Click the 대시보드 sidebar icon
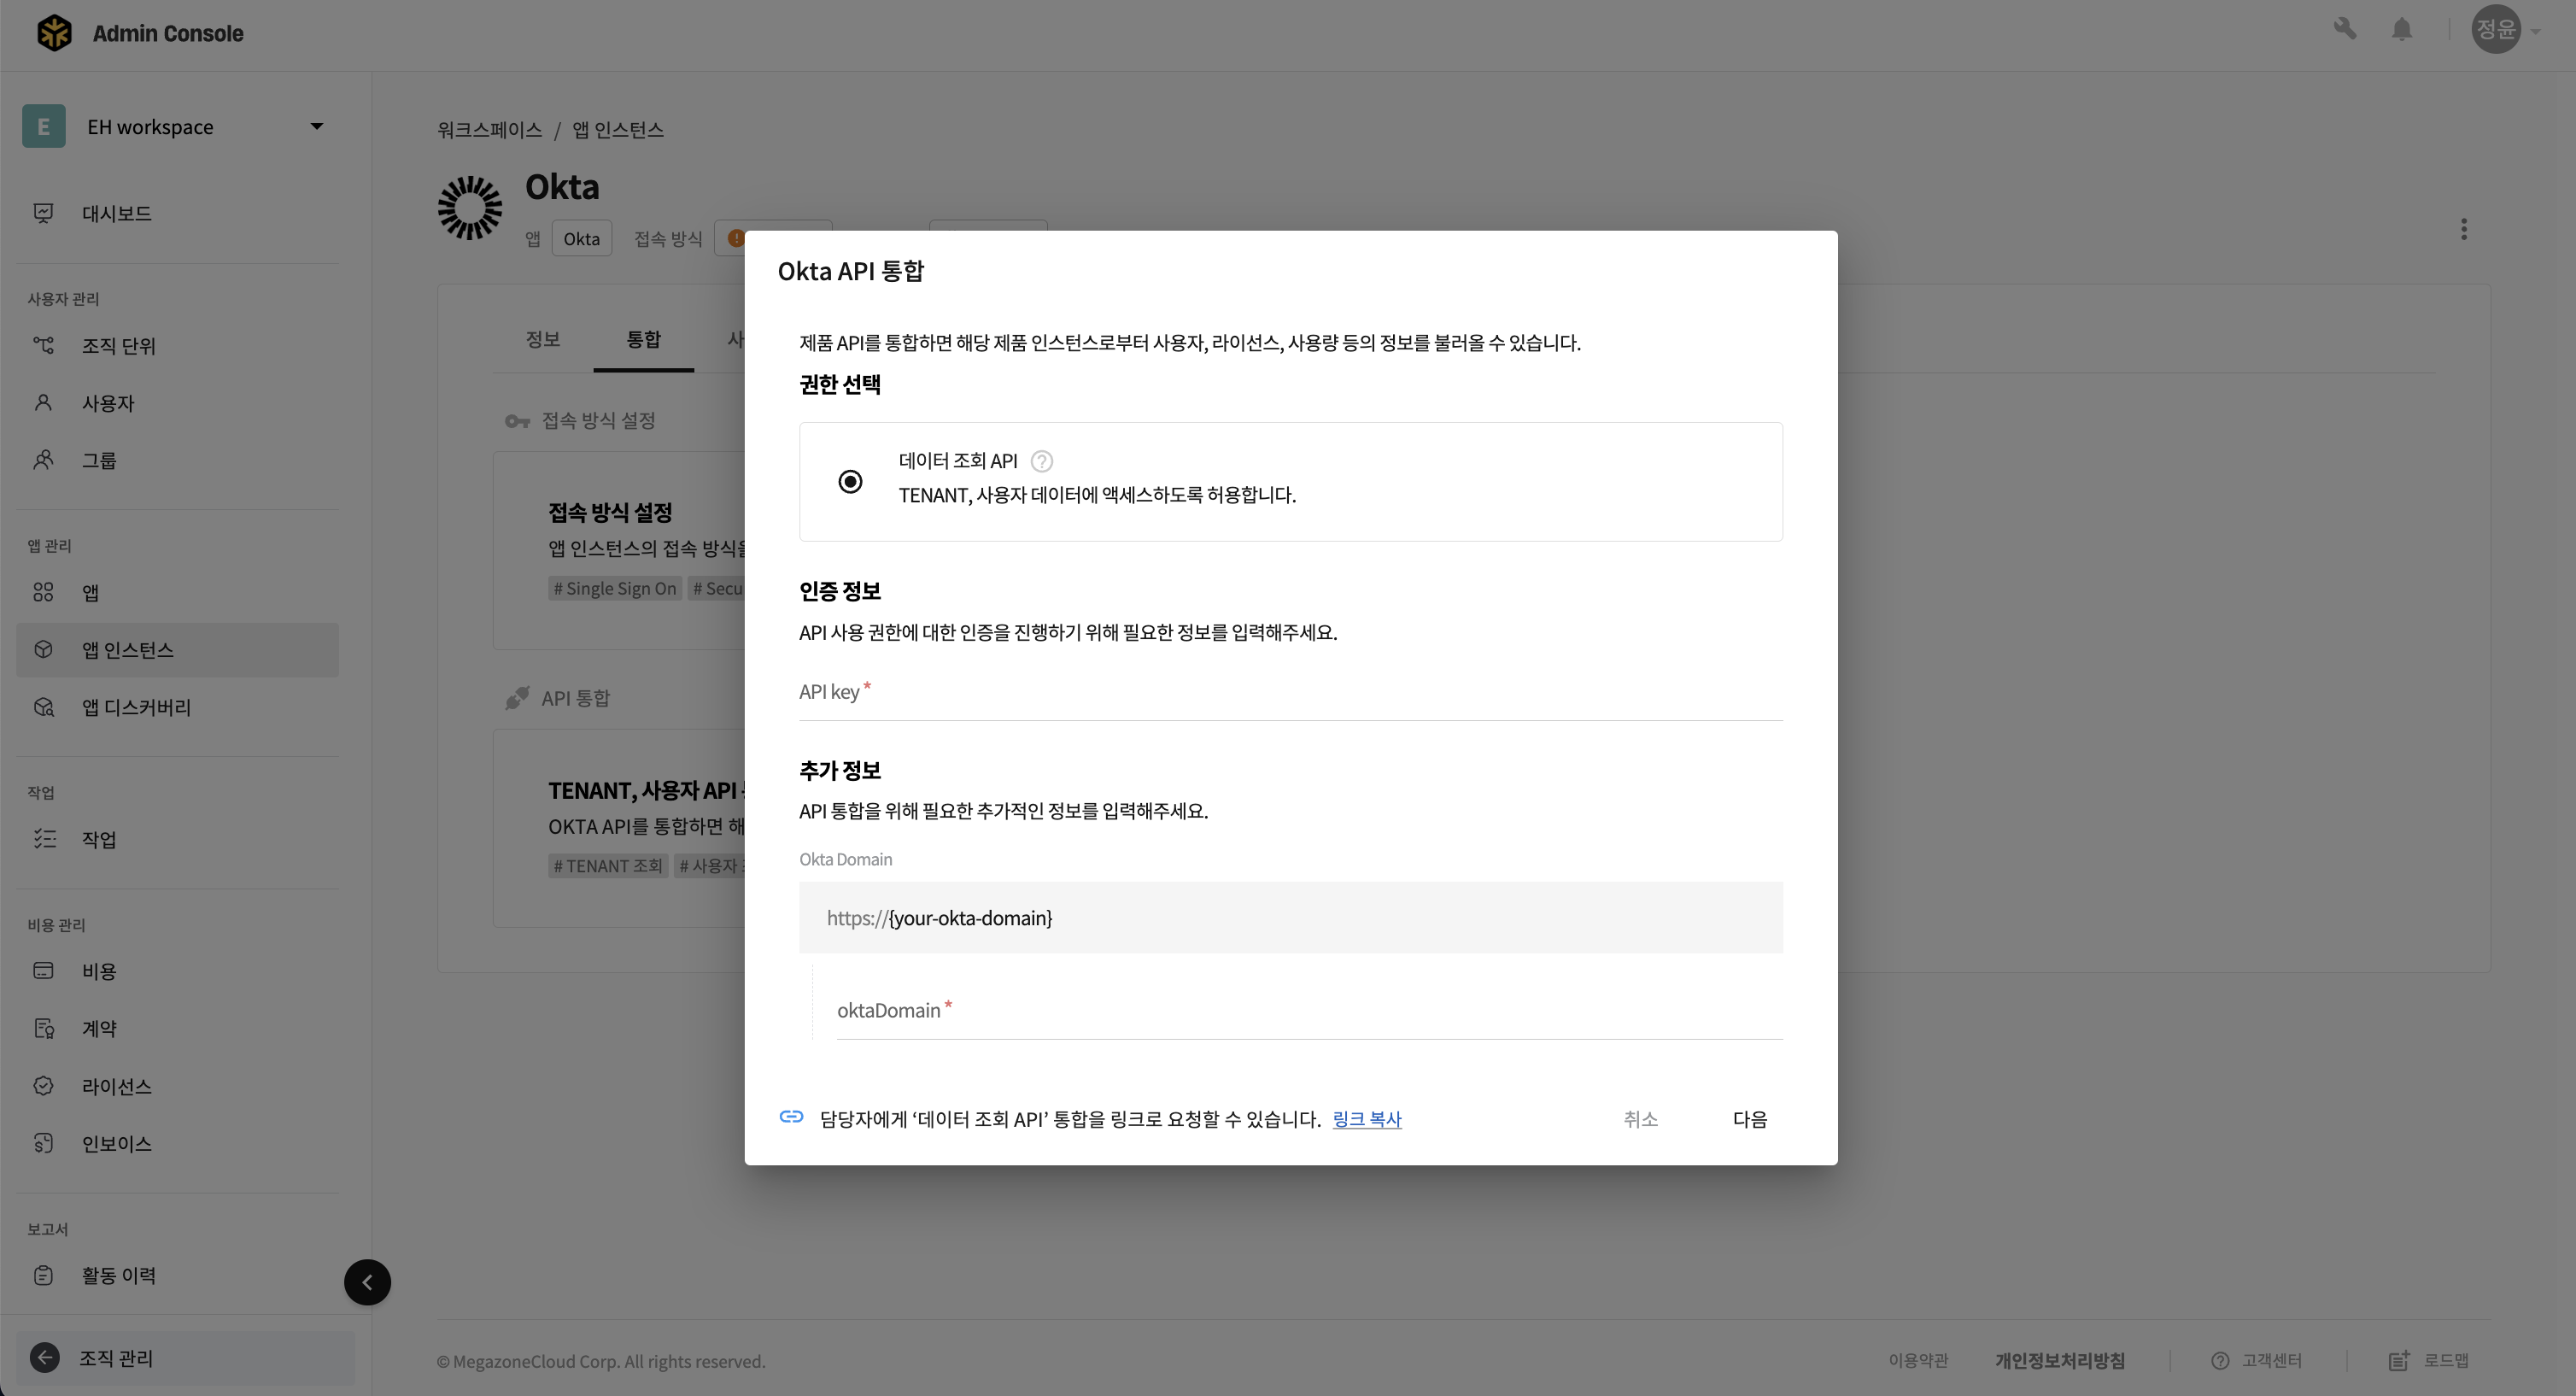 (43, 213)
